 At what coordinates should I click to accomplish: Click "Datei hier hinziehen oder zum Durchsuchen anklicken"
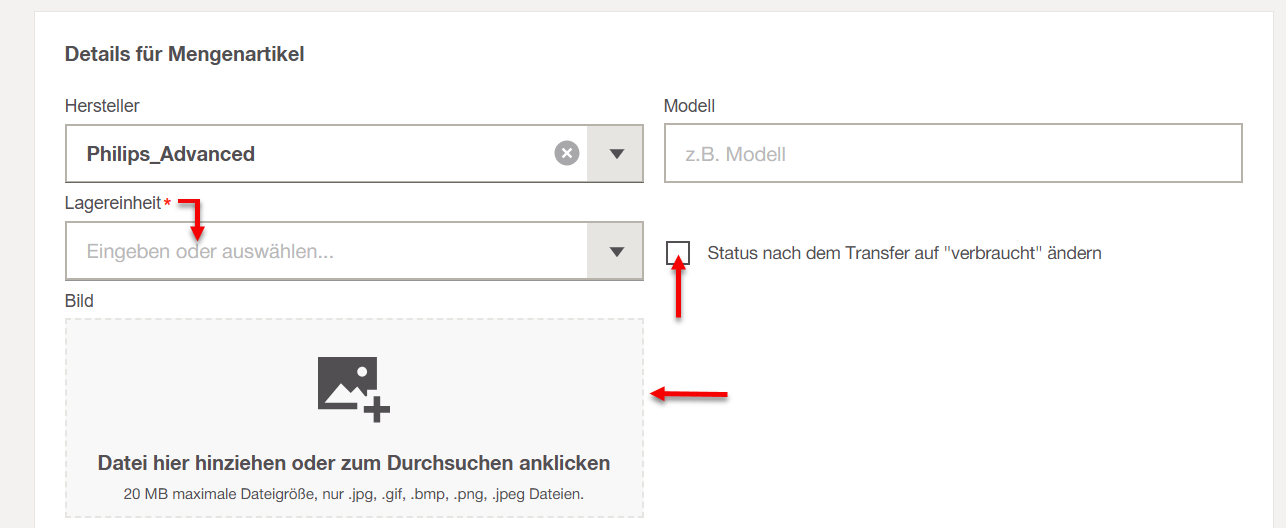pos(354,463)
